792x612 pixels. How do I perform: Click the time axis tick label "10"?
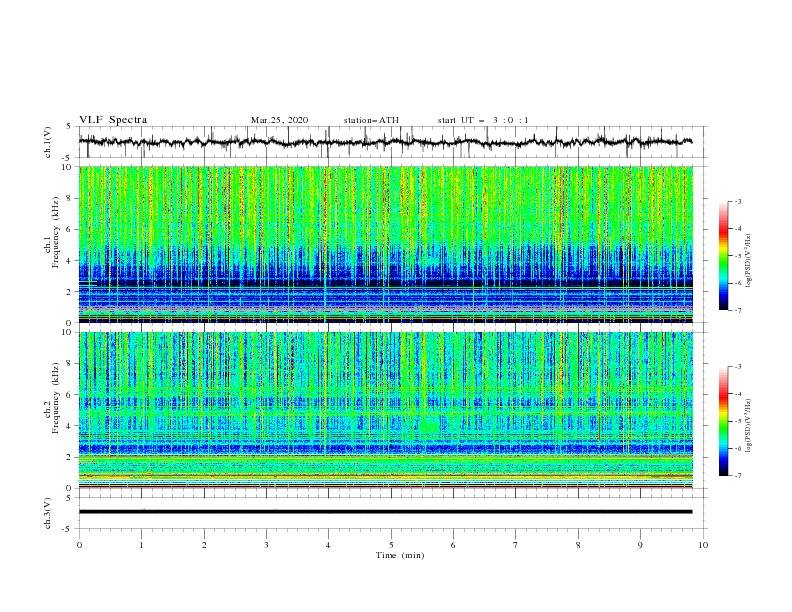pyautogui.click(x=703, y=545)
